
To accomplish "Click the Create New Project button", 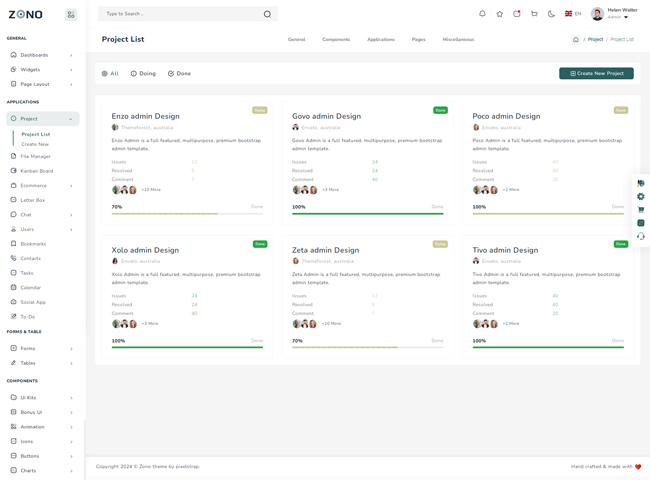I will pyautogui.click(x=596, y=74).
